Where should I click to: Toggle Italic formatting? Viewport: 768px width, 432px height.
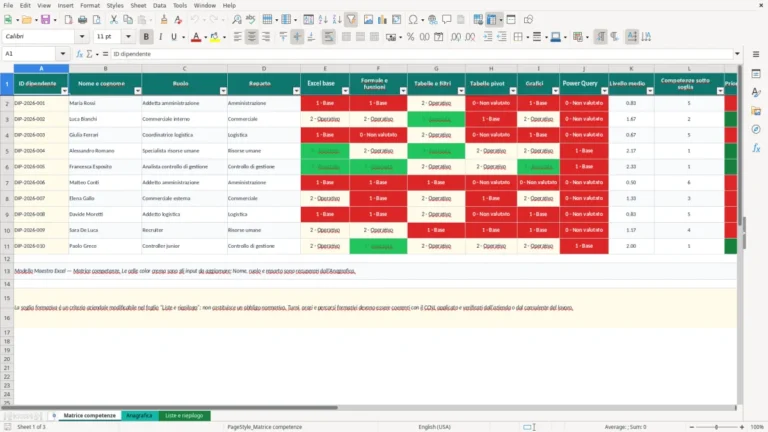160,37
